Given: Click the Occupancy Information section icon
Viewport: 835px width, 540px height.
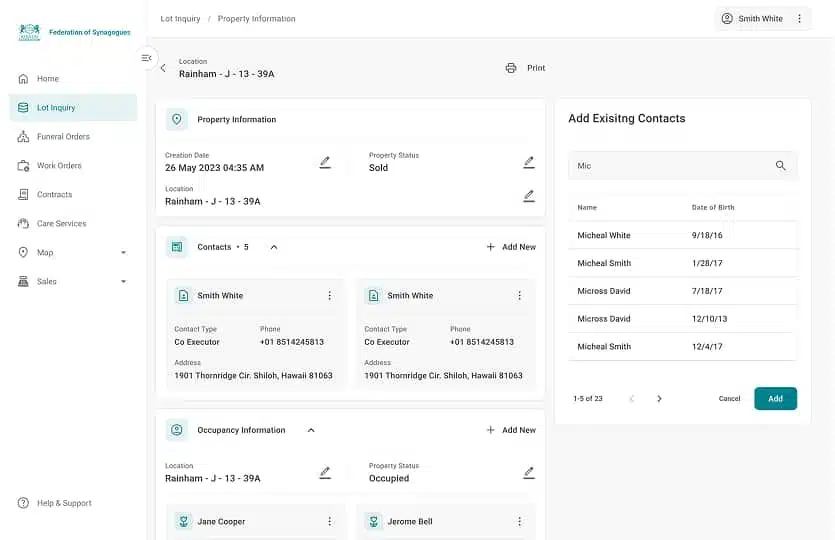Looking at the screenshot, I should pos(177,430).
